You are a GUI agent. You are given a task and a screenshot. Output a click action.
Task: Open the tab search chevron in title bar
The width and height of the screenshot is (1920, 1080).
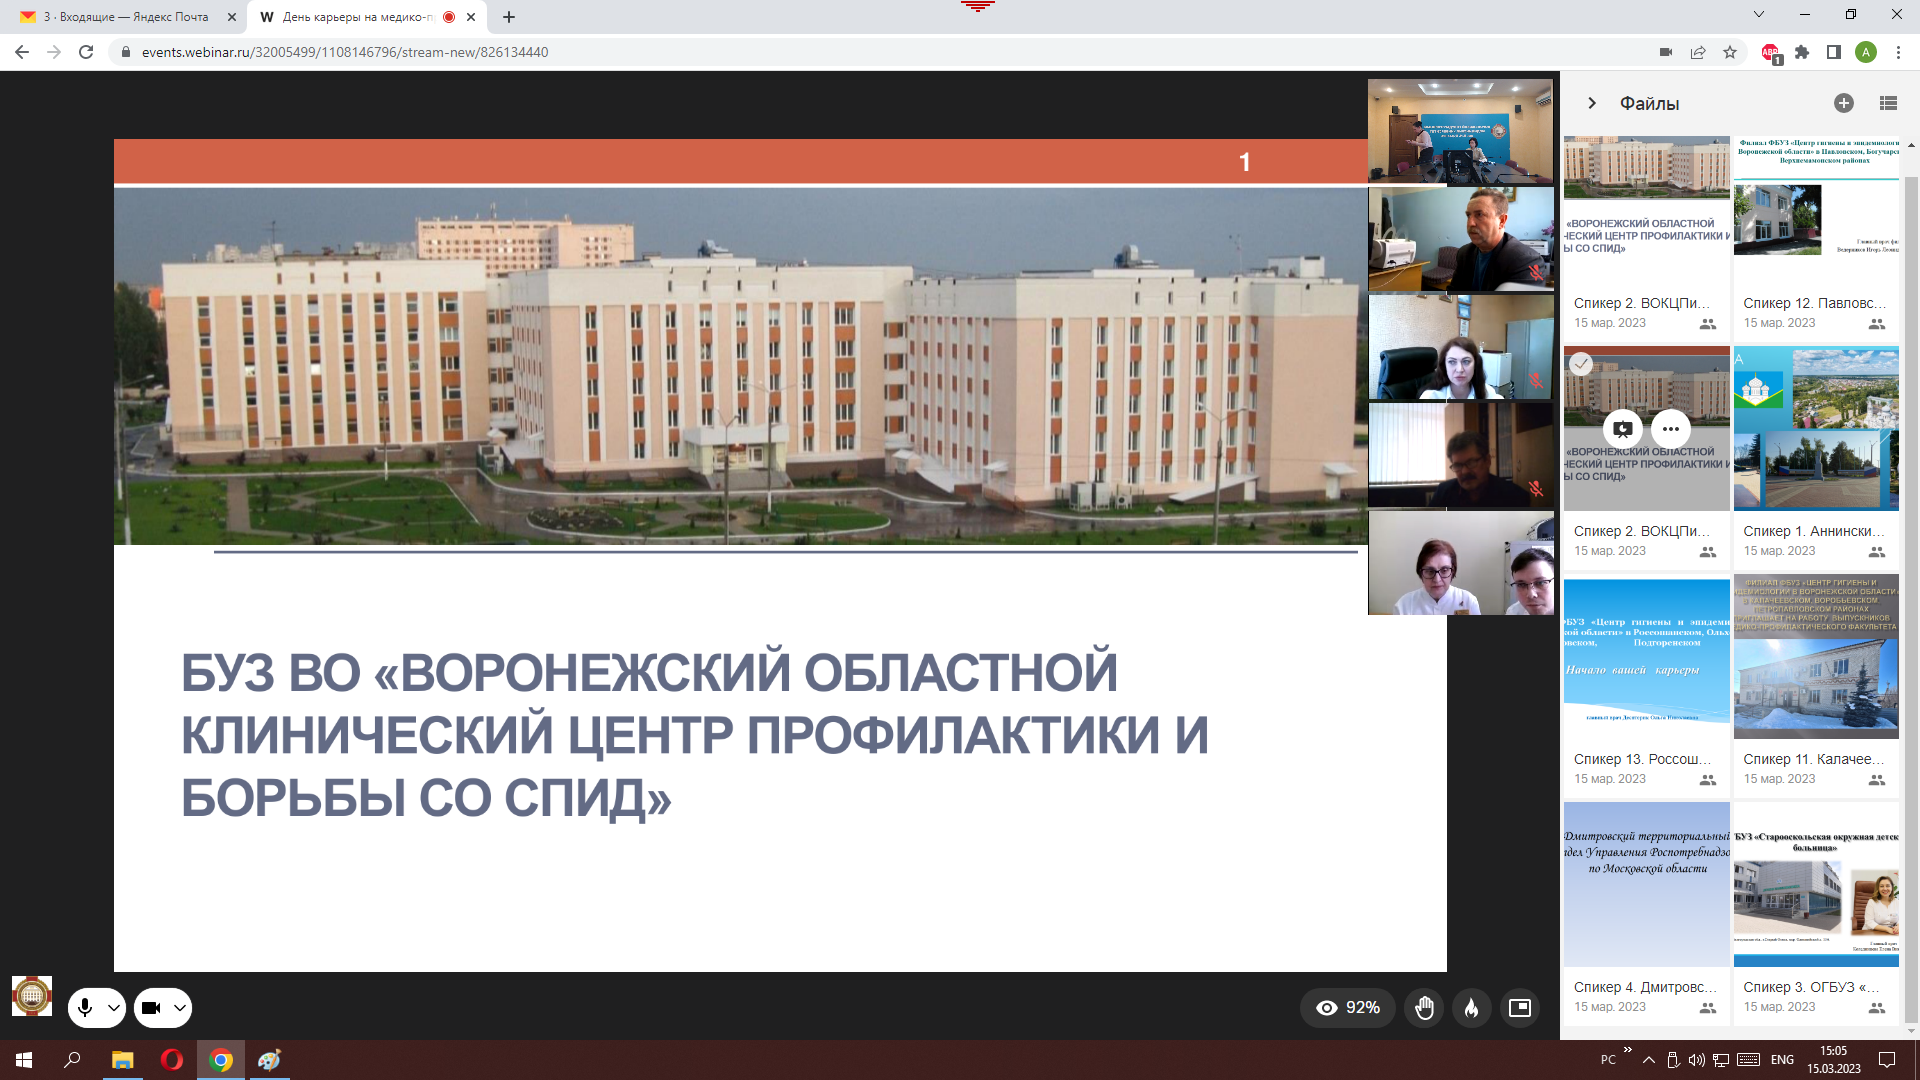pyautogui.click(x=1759, y=15)
